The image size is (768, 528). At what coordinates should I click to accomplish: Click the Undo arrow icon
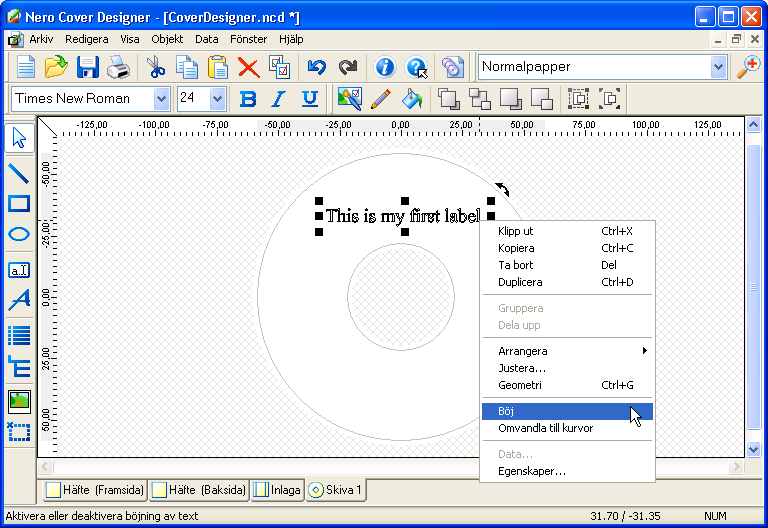(x=317, y=67)
